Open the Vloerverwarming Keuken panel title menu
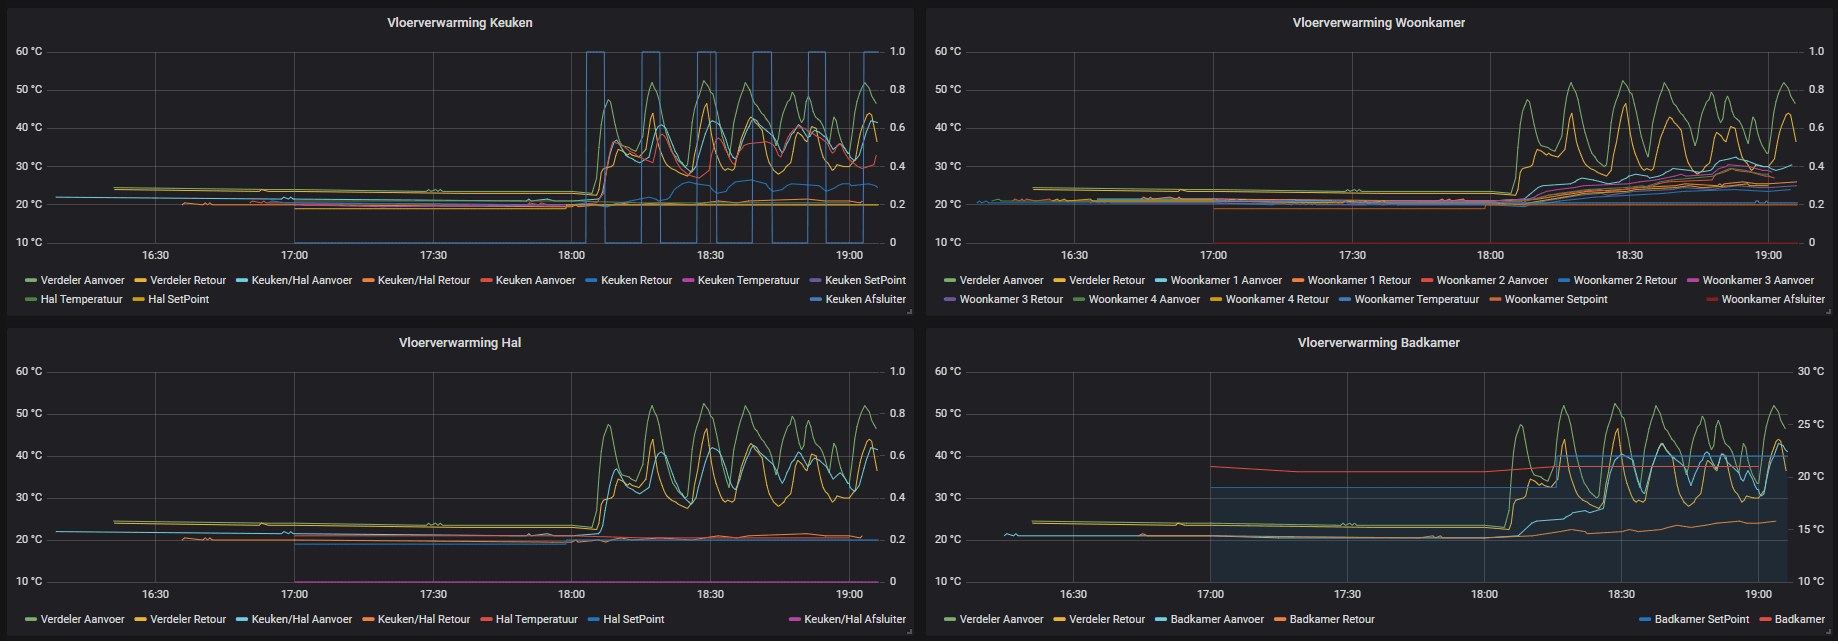 460,23
